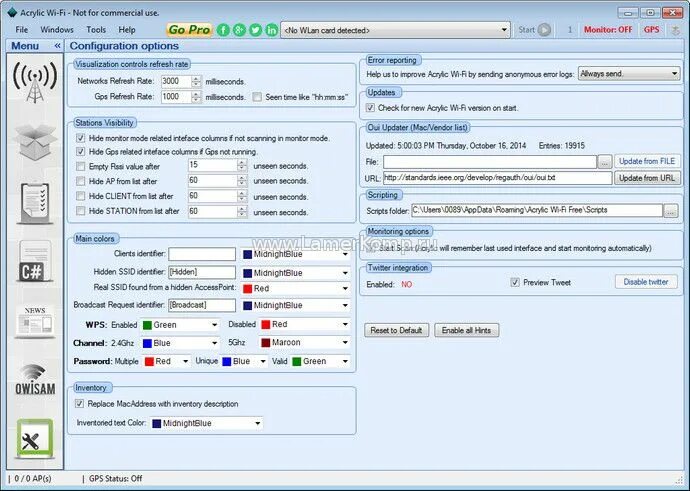
Task: Click the Facebook icon in toolbar
Action: pyautogui.click(x=223, y=30)
